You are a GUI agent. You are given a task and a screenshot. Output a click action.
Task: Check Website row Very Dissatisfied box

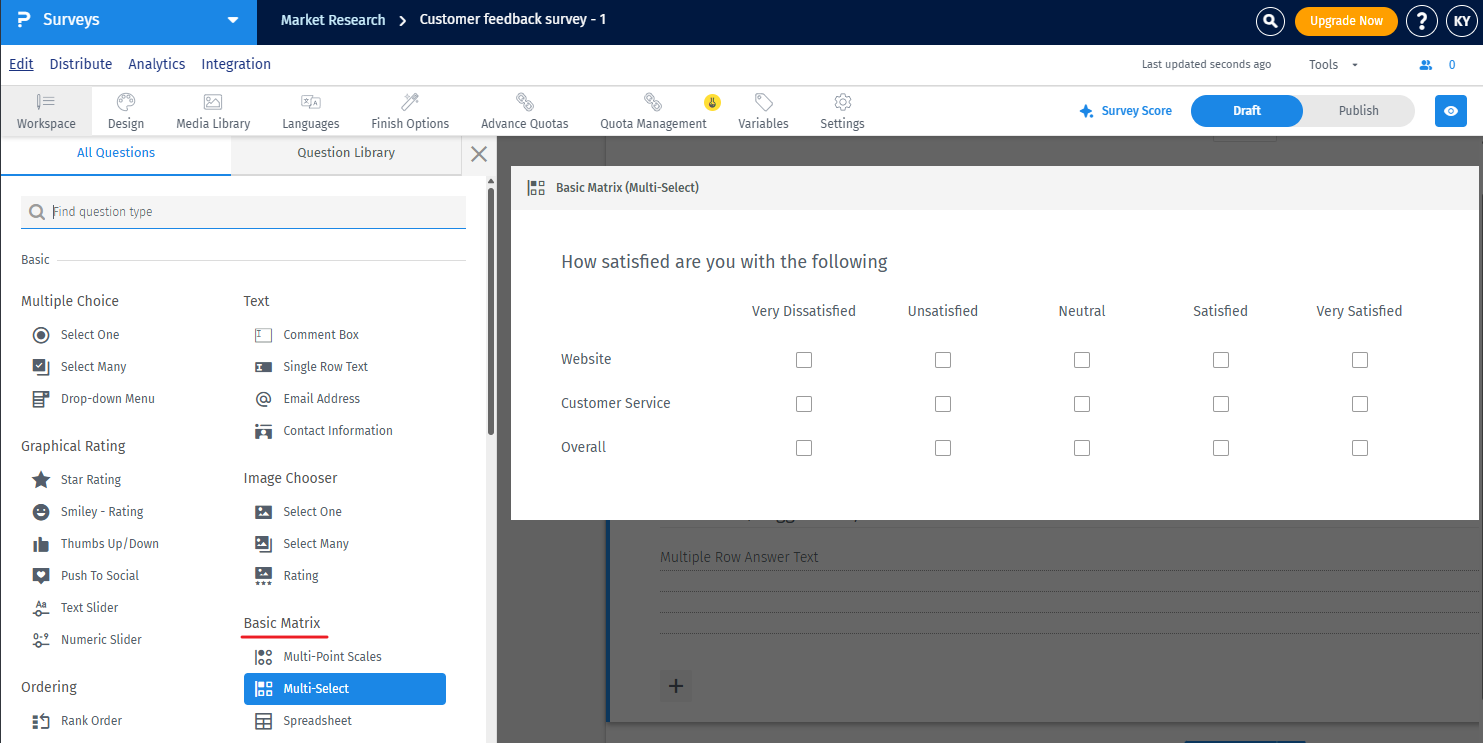804,360
